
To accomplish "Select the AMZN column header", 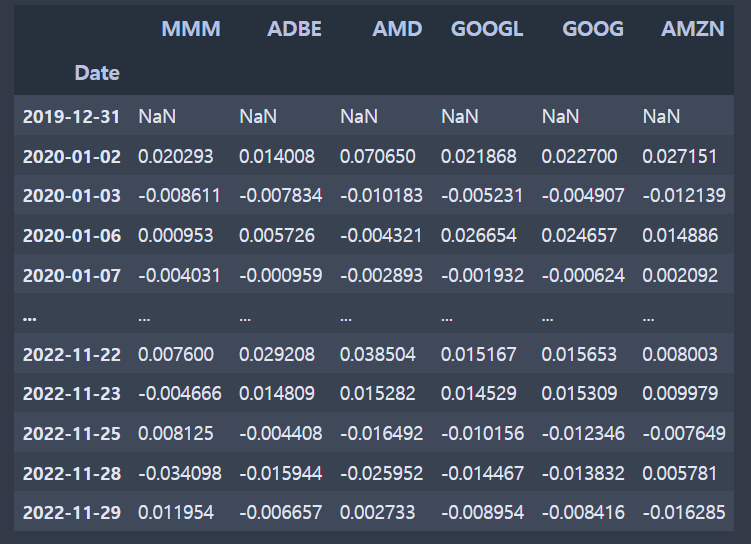I will [x=693, y=29].
